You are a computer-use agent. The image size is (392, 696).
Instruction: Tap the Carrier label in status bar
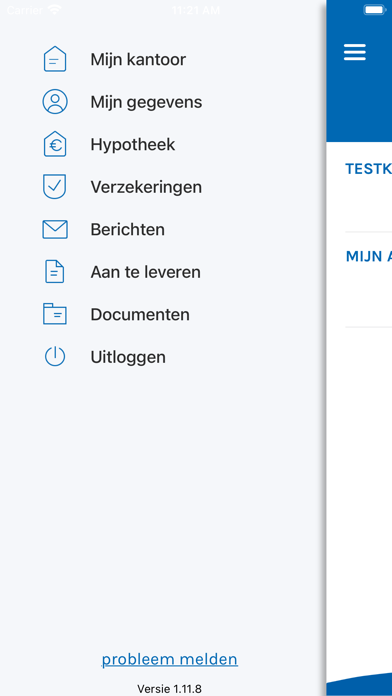pyautogui.click(x=25, y=10)
